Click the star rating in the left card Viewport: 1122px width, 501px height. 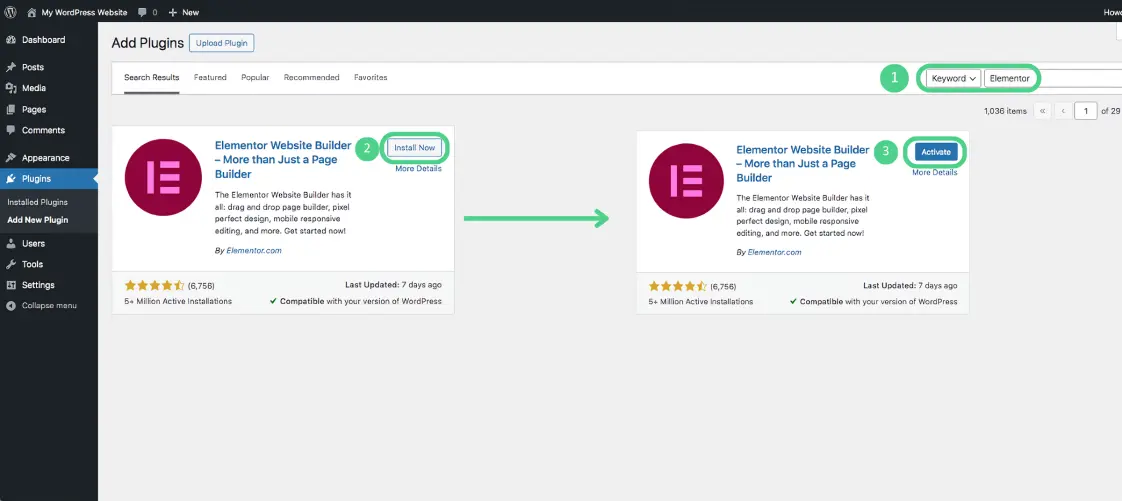[x=155, y=285]
